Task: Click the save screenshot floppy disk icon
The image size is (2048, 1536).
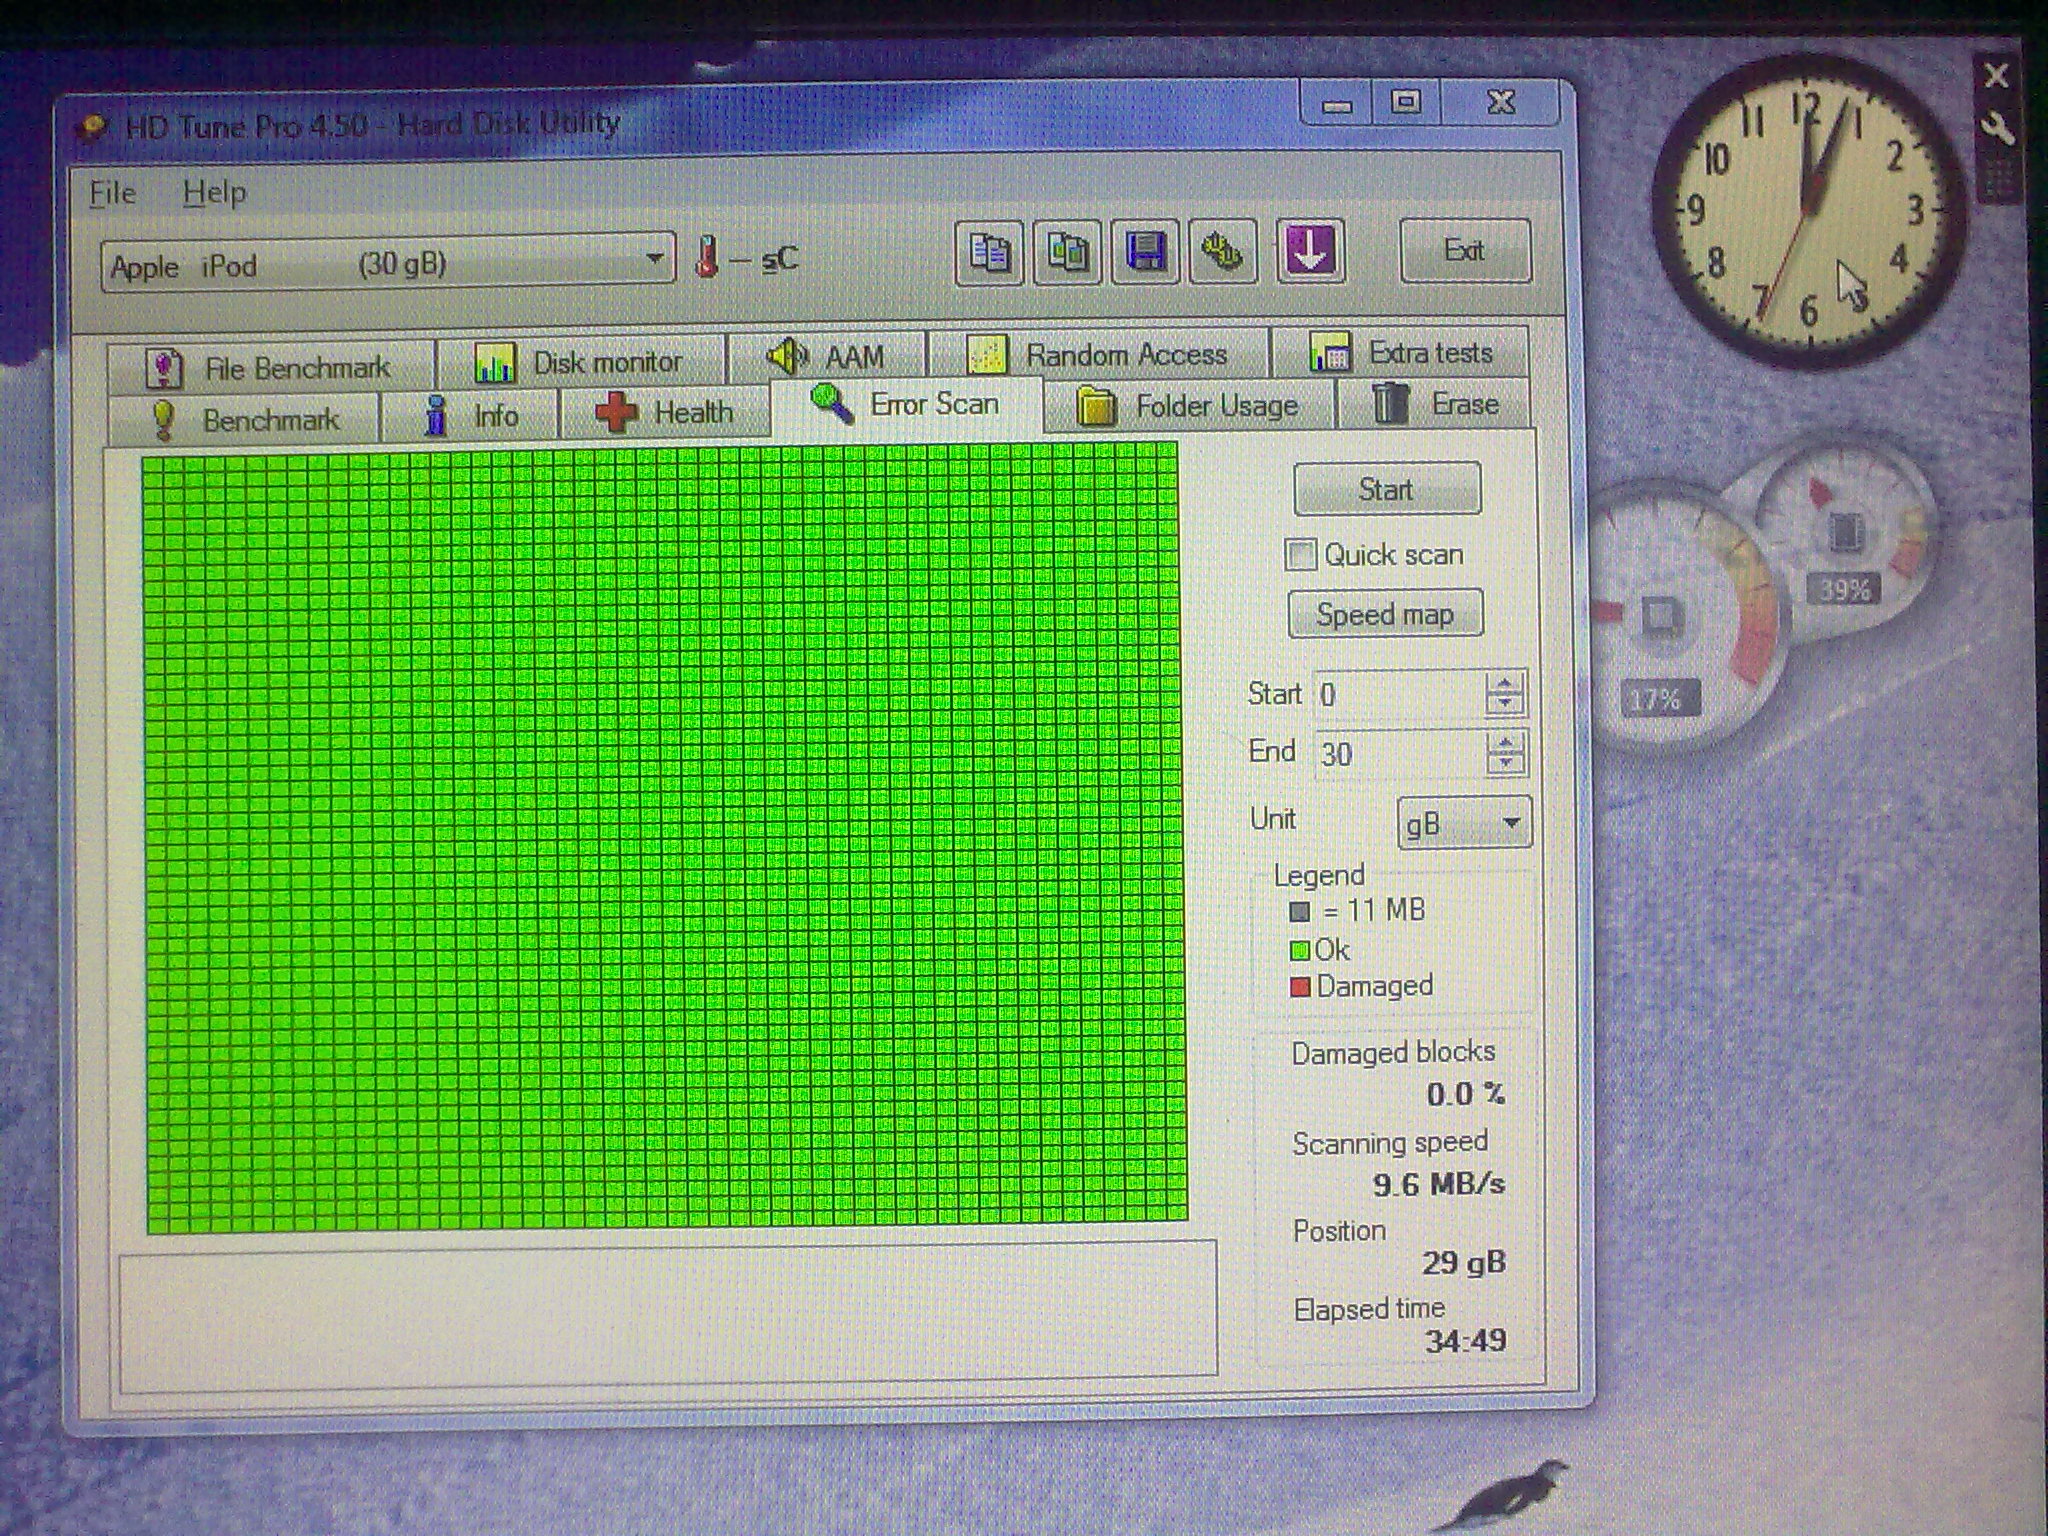Action: click(1145, 253)
